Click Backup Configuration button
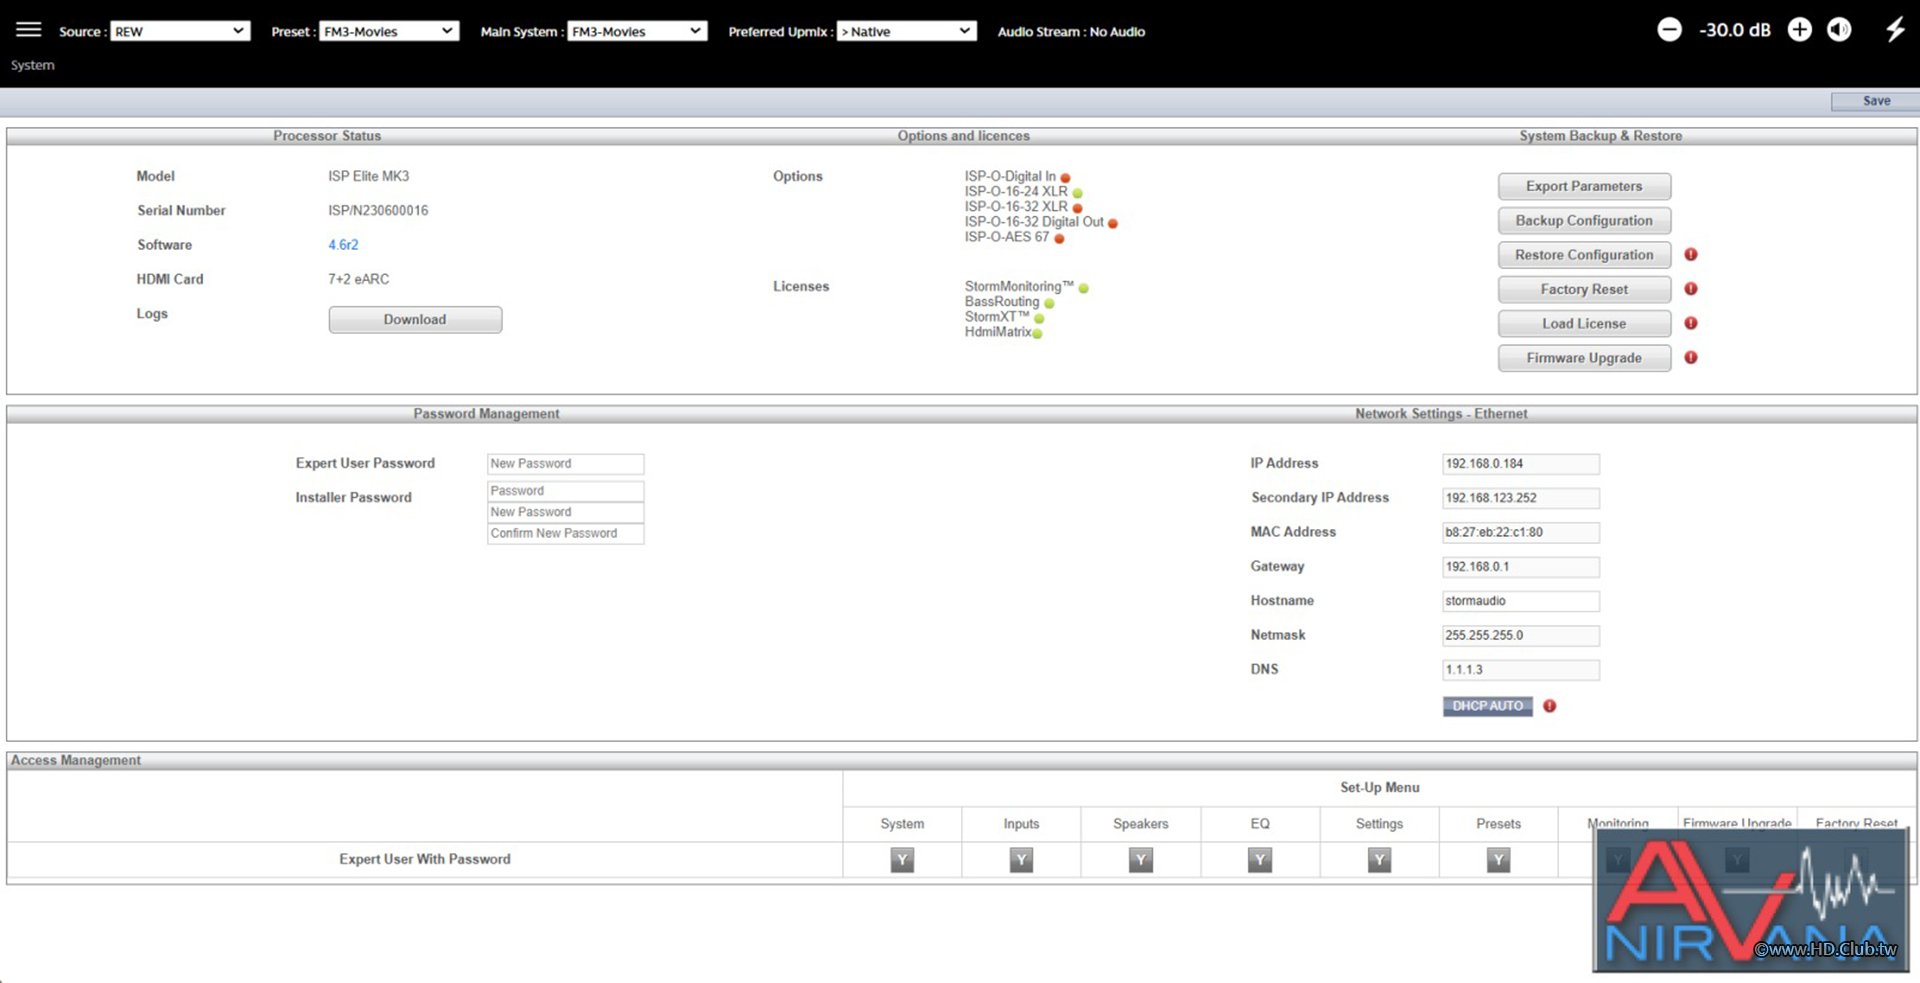 tap(1584, 221)
